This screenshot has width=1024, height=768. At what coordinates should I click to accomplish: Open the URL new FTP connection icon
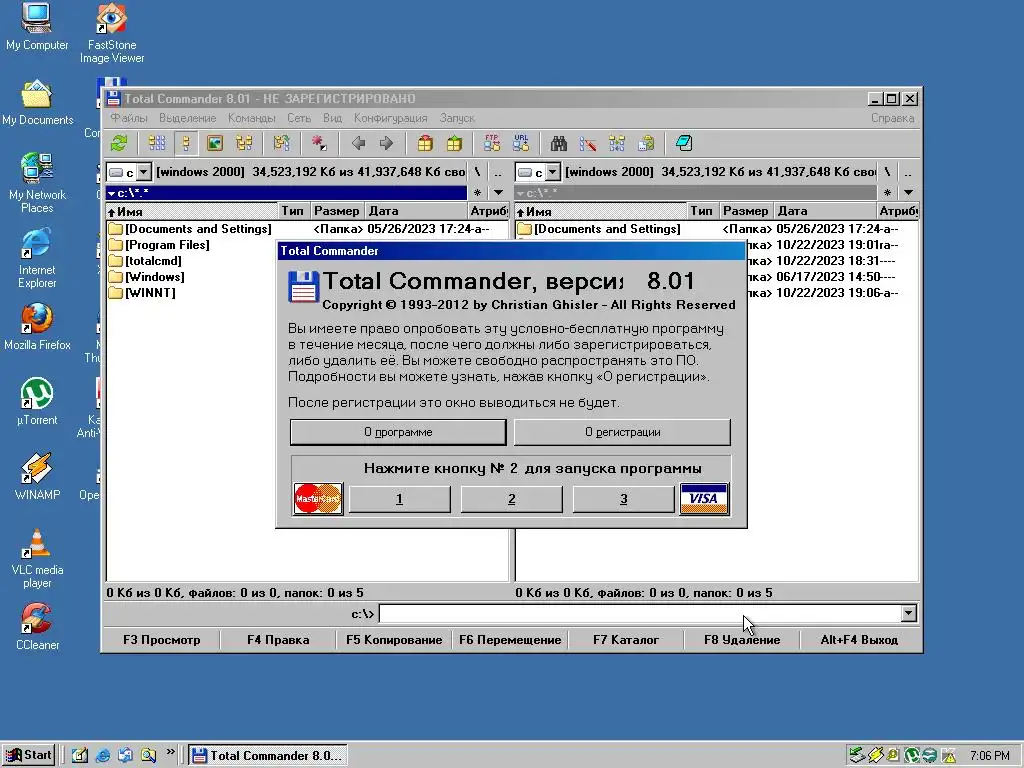(x=521, y=143)
